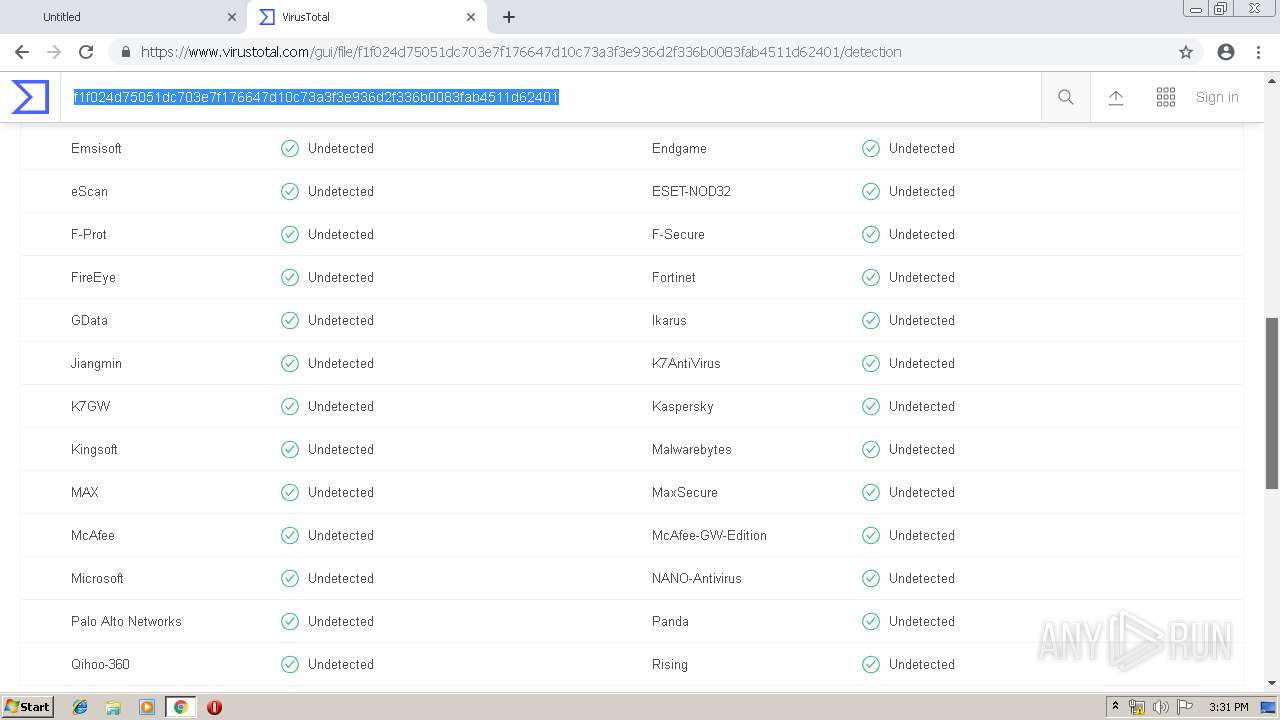The height and width of the screenshot is (720, 1280).
Task: Click the Malwarebytes engine name
Action: 692,449
